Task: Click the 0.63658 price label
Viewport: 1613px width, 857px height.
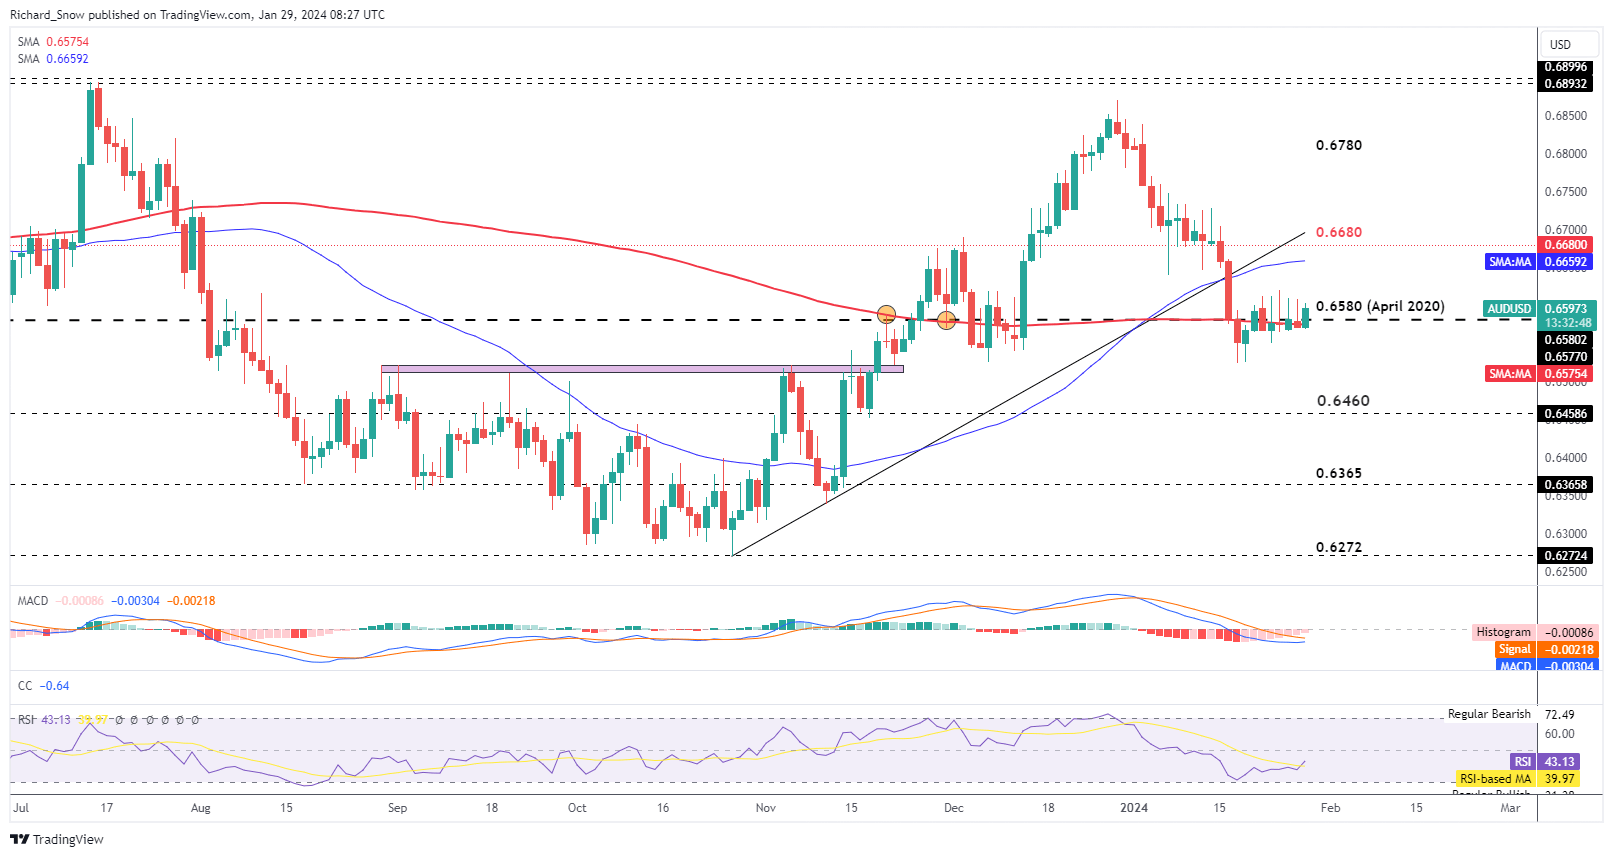Action: click(x=1565, y=485)
